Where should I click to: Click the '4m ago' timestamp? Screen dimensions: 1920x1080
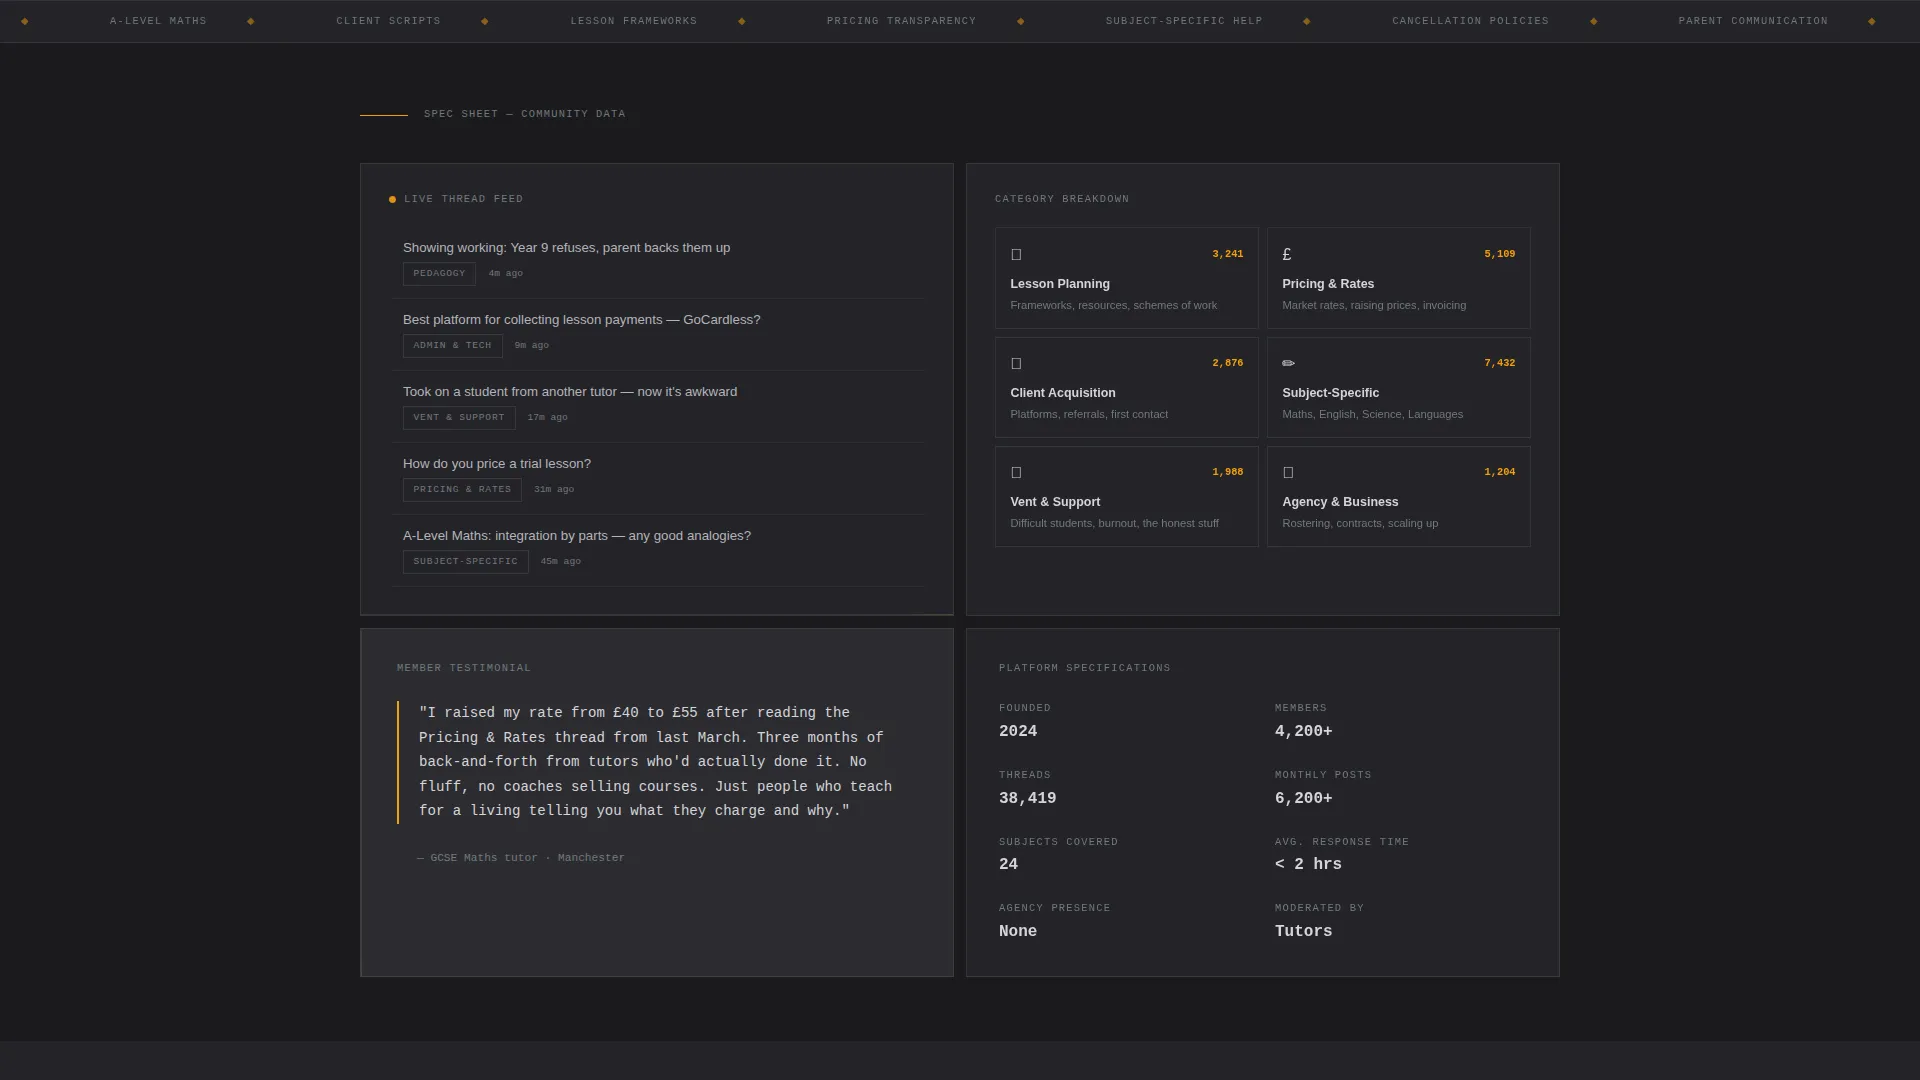point(505,274)
